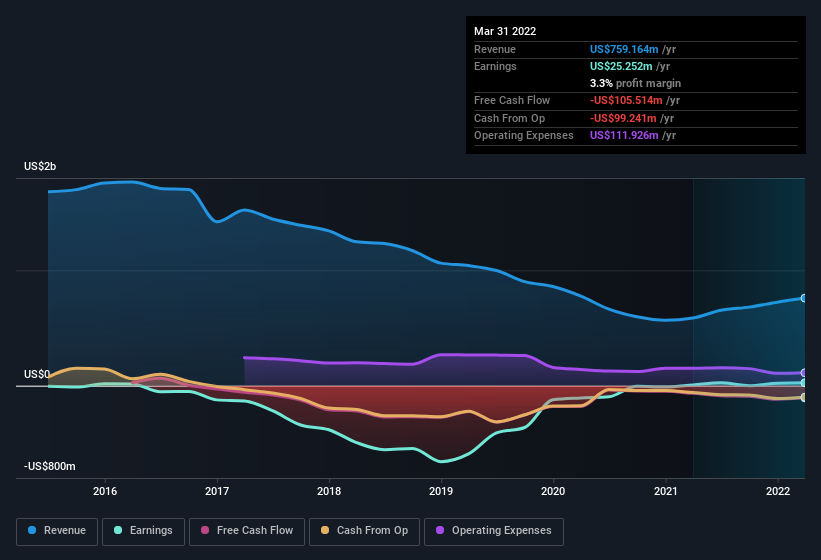Viewport: 821px width, 560px height.
Task: Hide the Free Cash Flow series
Action: pyautogui.click(x=247, y=531)
